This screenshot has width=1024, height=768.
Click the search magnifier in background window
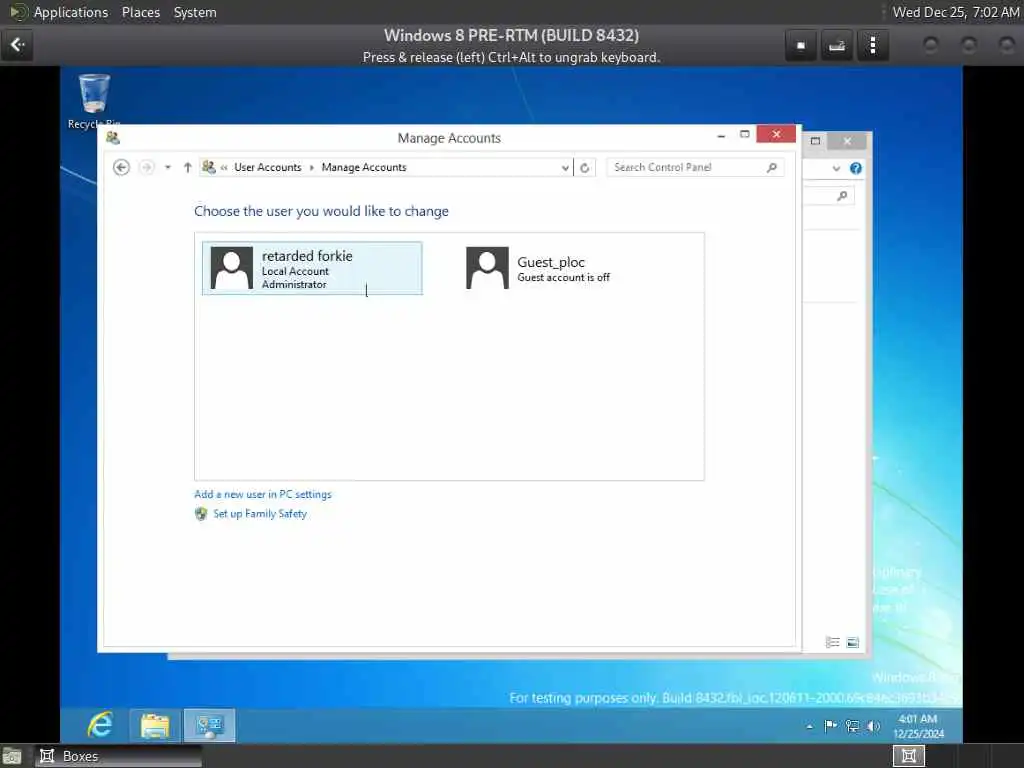(x=842, y=195)
